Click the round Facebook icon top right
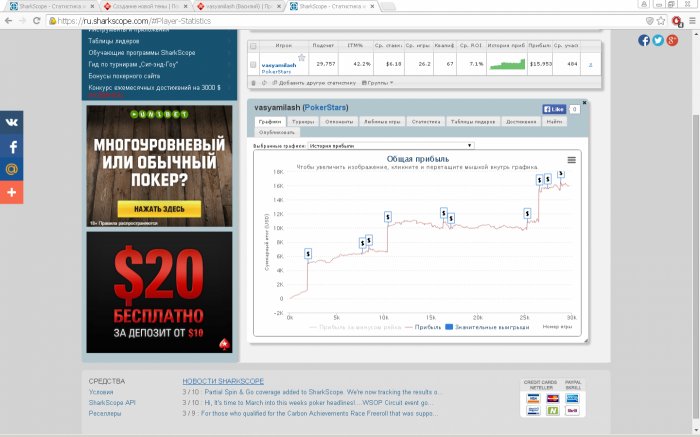 [644, 40]
